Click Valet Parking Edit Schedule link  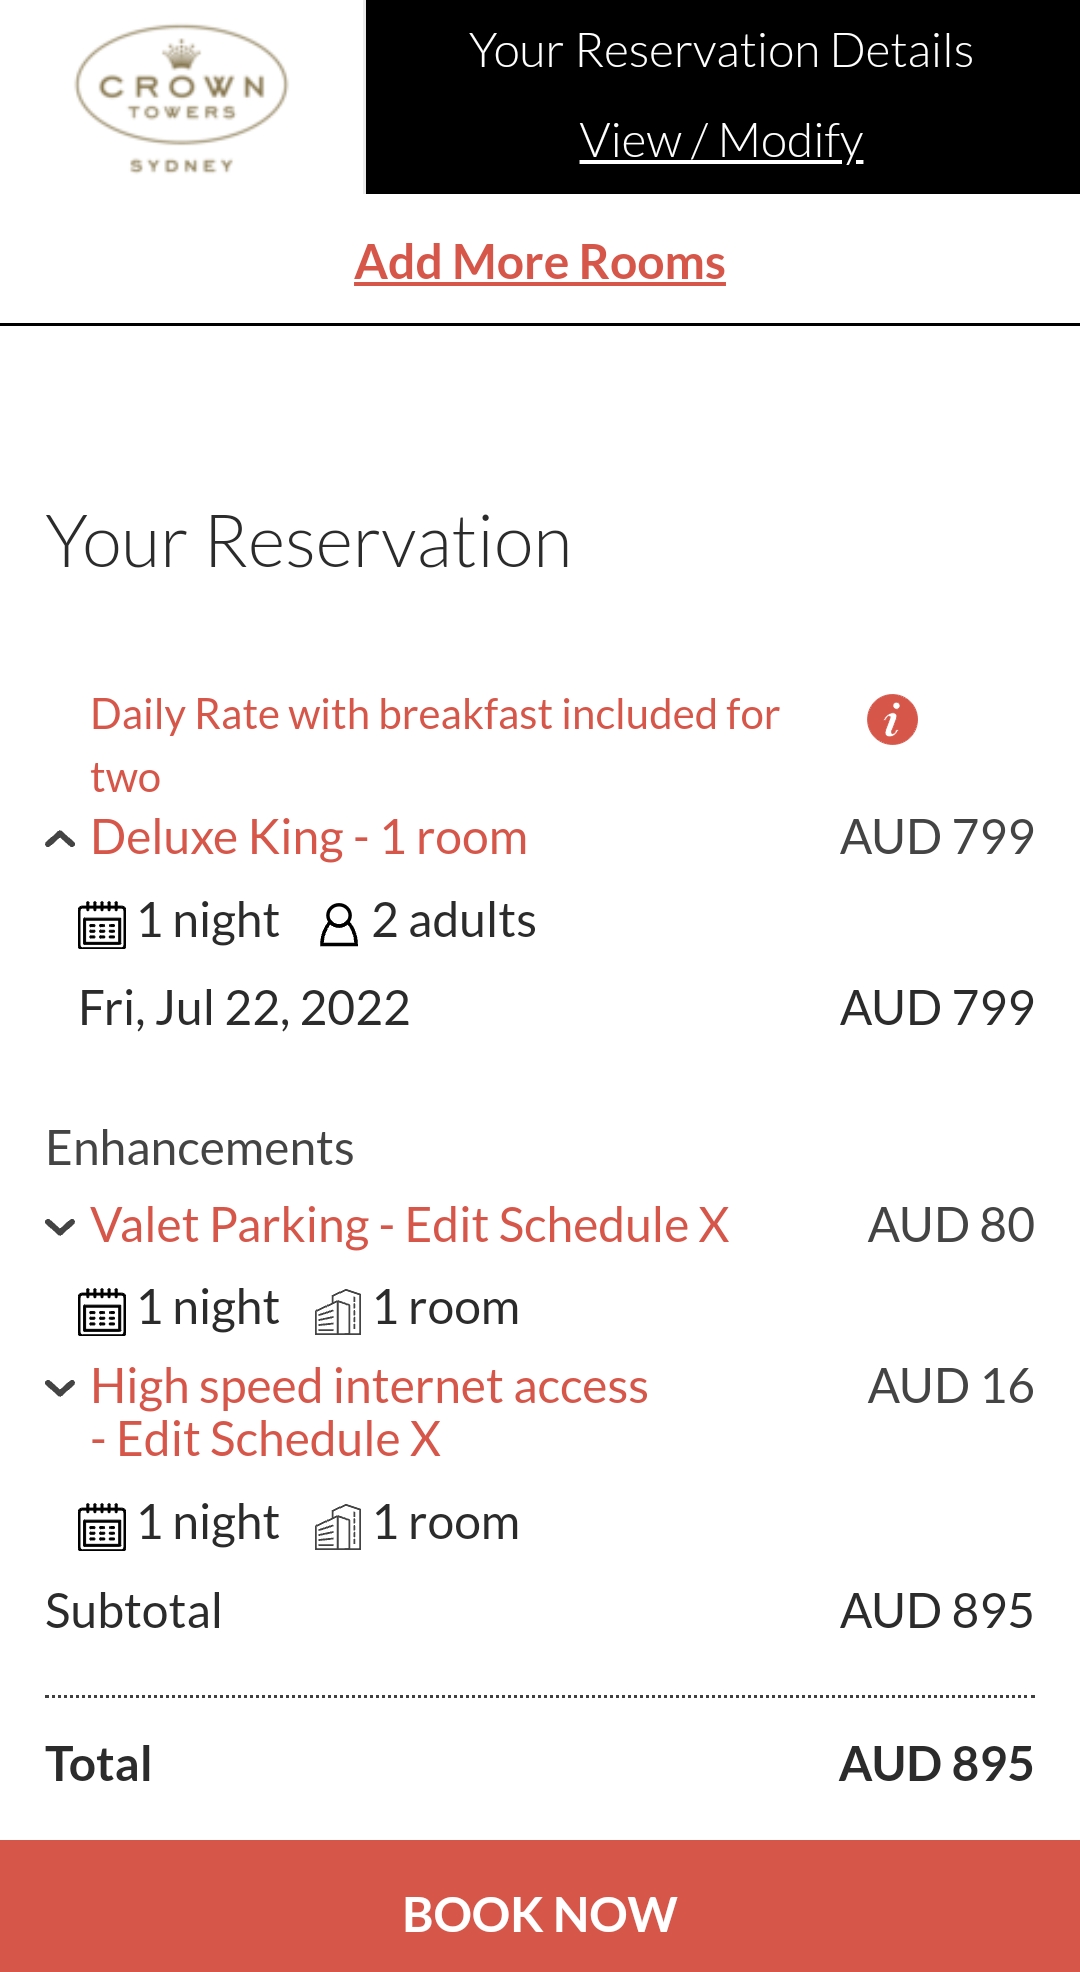point(547,1226)
